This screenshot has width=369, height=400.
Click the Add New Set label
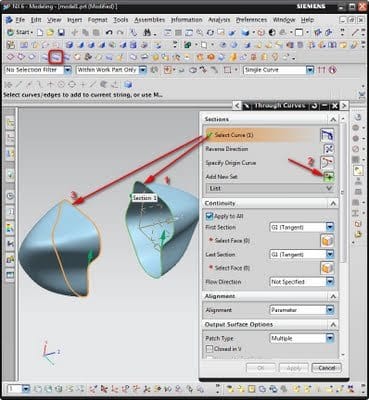tap(221, 177)
